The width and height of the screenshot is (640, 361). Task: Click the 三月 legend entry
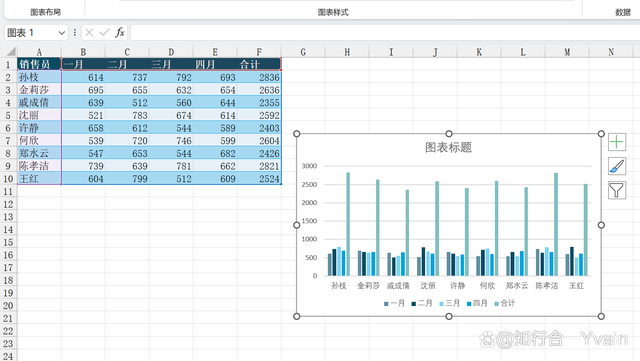tap(449, 303)
